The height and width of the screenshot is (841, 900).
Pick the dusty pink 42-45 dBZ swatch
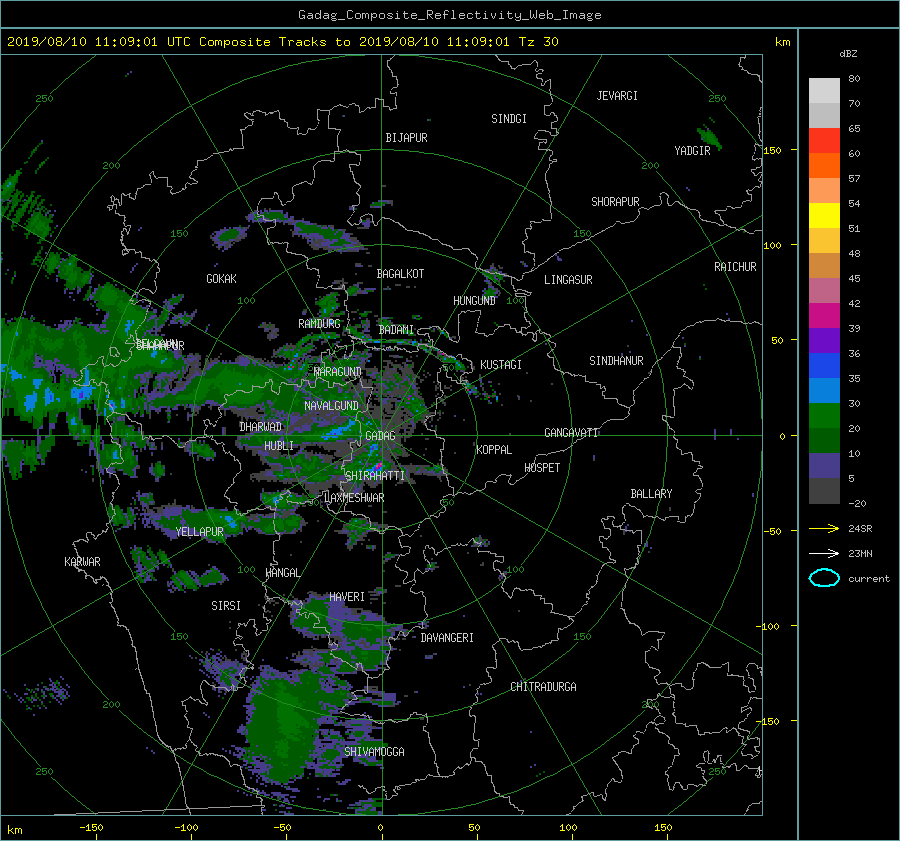tap(824, 290)
